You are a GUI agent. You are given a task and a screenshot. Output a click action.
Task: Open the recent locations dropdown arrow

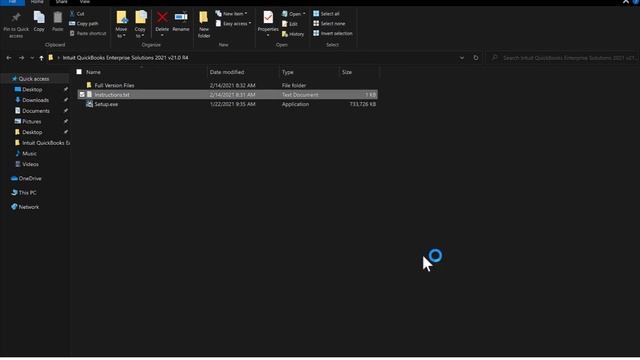[32, 58]
